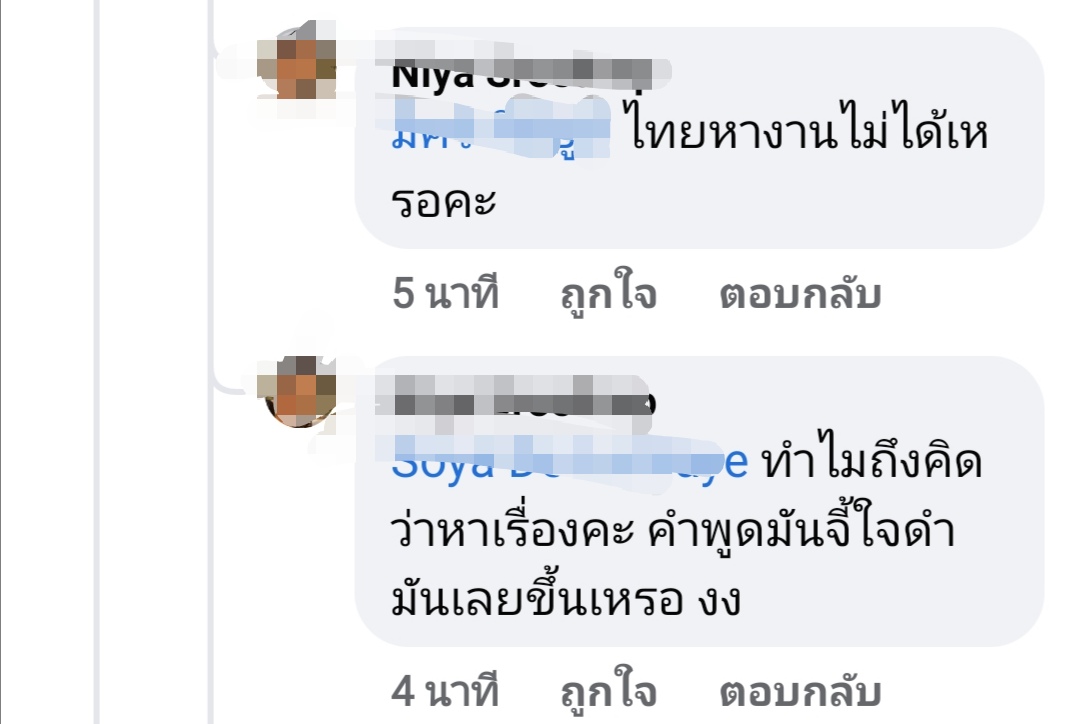Screen dimensions: 1080x724
Task: Reply (ตอบกลับ) to the 5 นาที comment
Action: point(800,294)
